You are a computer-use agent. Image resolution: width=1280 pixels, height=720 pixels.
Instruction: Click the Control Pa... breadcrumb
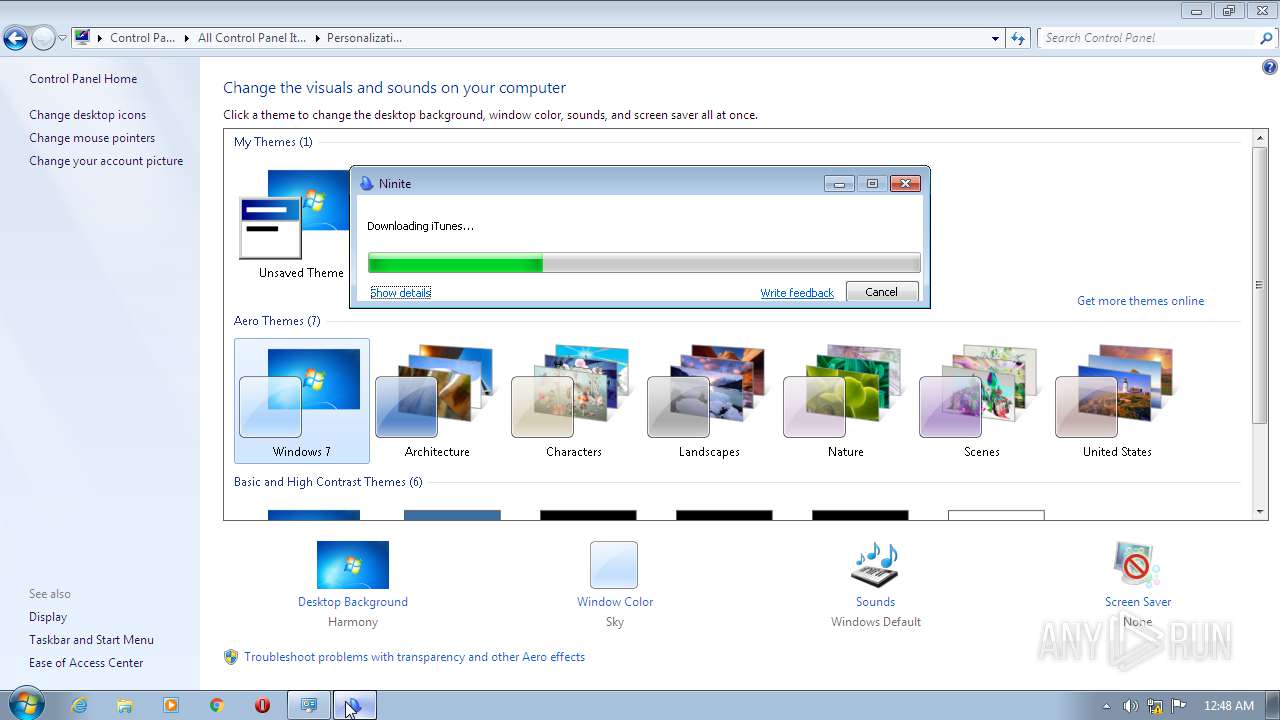(142, 38)
